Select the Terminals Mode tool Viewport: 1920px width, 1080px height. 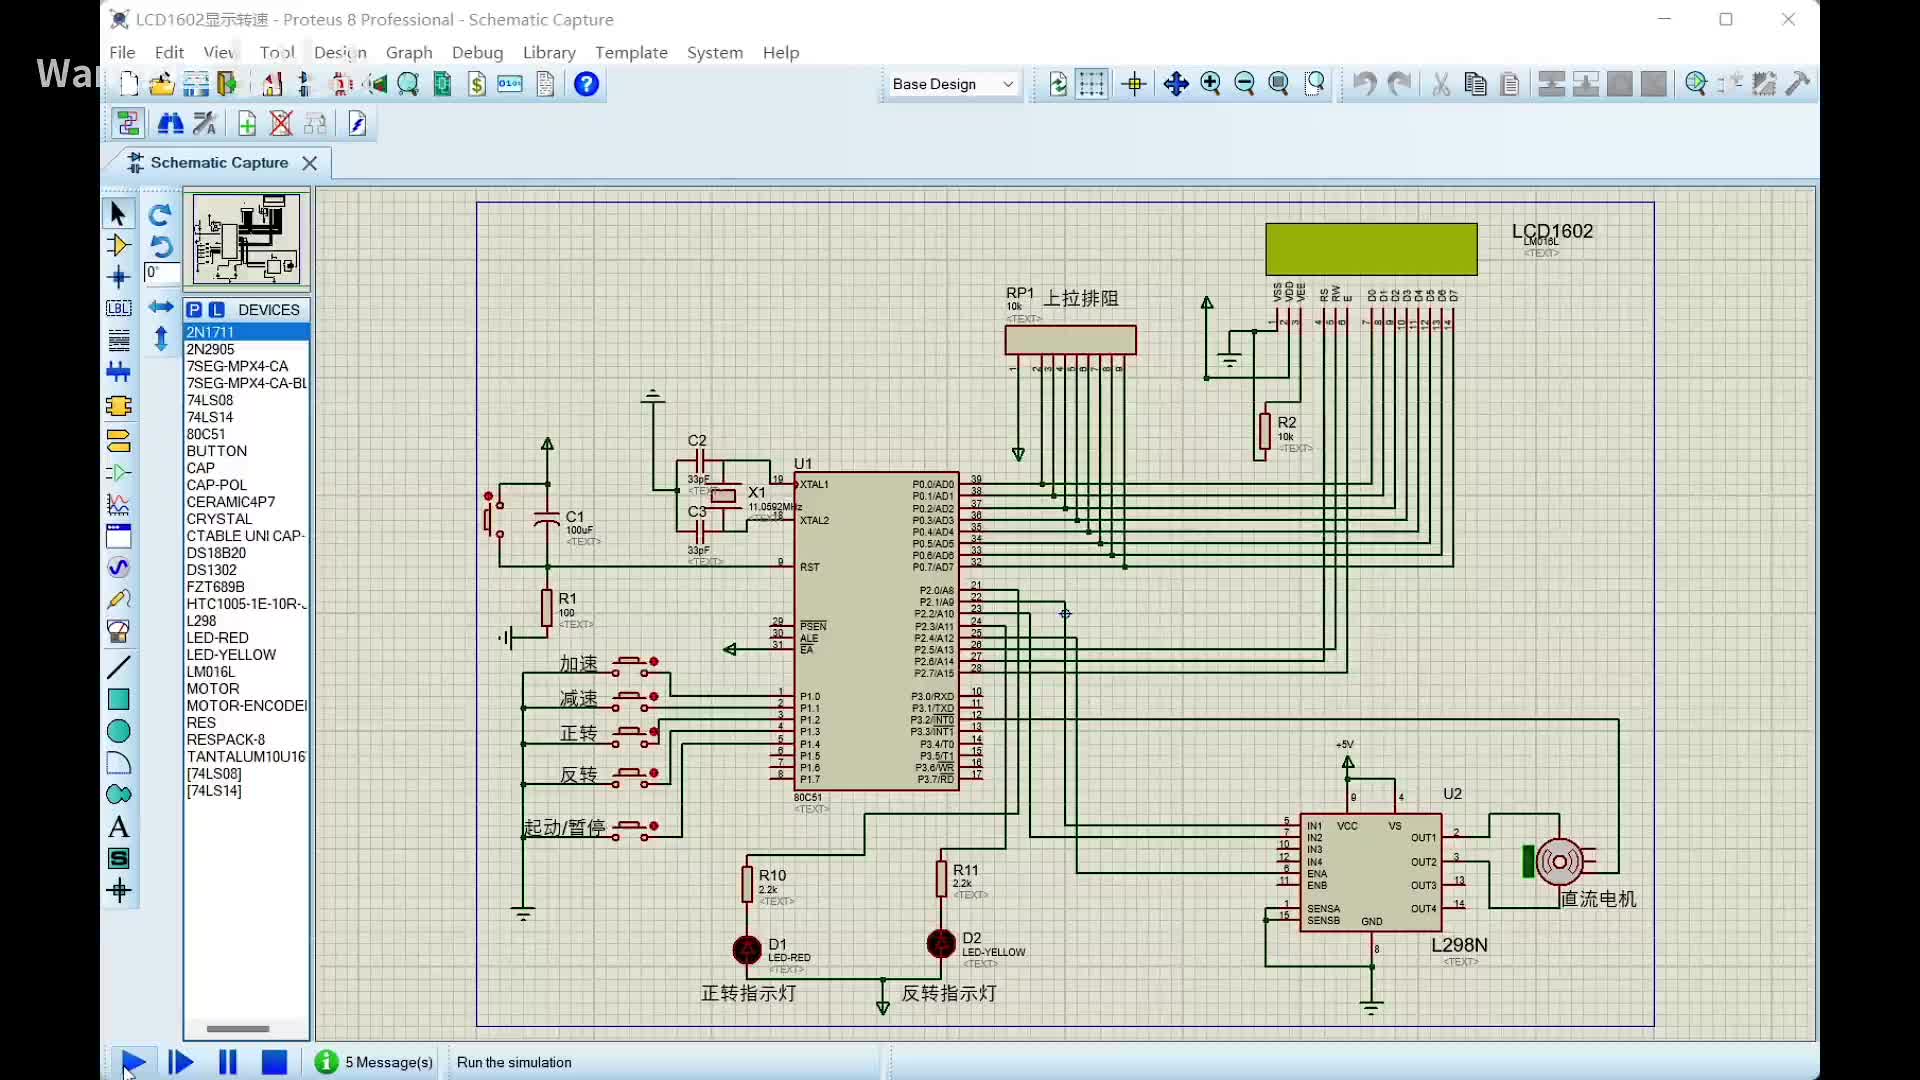(118, 440)
